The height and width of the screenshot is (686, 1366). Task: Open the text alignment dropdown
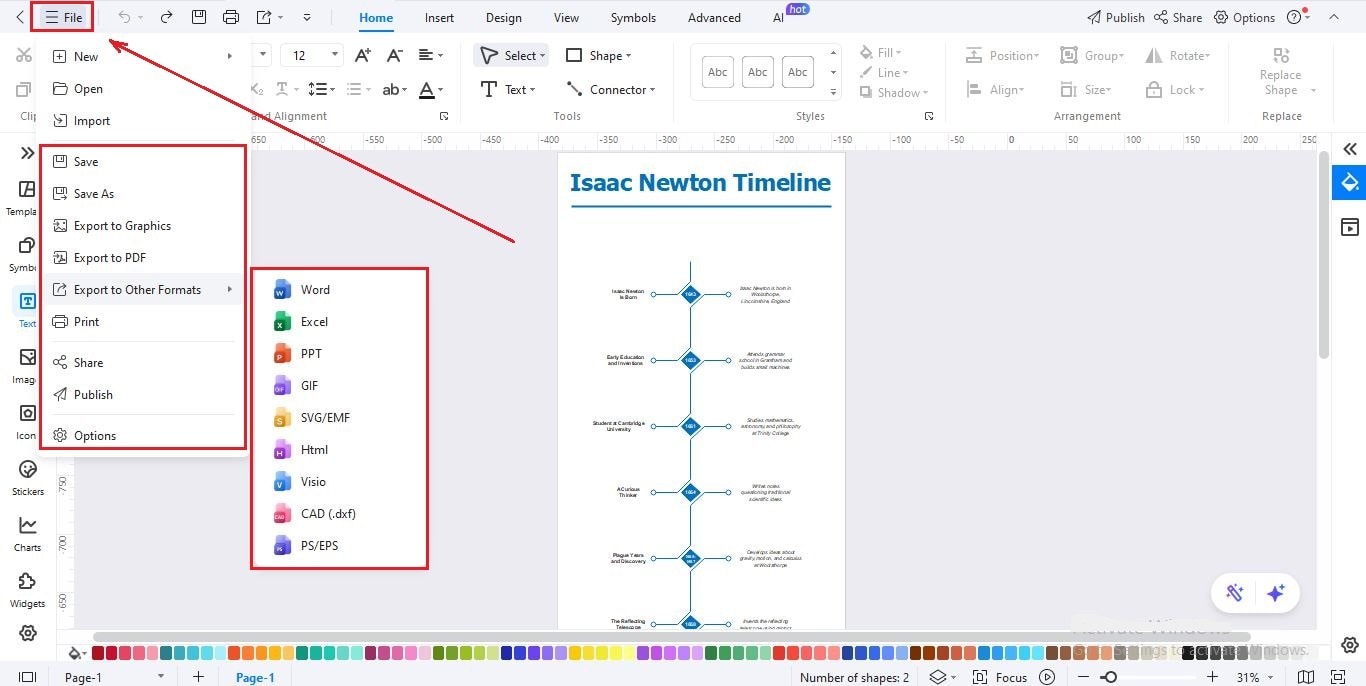pyautogui.click(x=431, y=56)
